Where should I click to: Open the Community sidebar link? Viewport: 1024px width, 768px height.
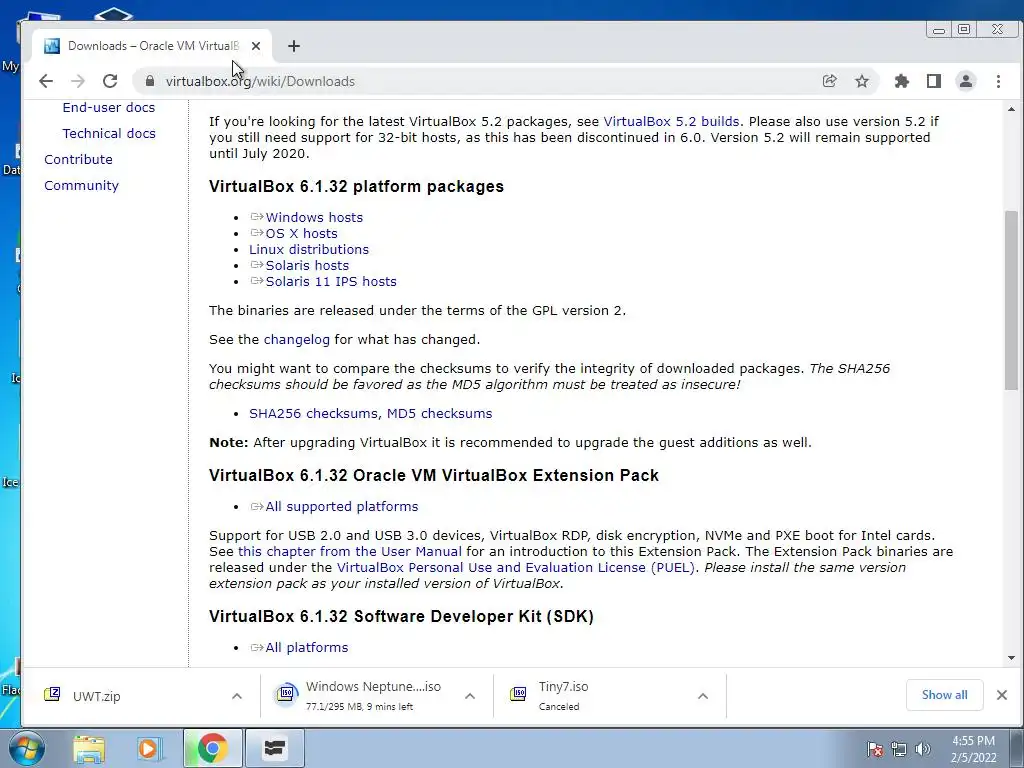click(x=82, y=186)
